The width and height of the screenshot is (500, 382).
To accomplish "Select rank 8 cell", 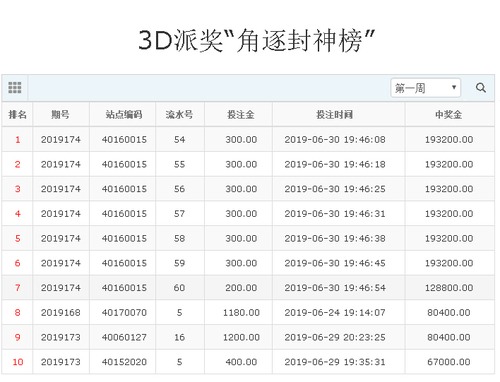I will tap(17, 312).
